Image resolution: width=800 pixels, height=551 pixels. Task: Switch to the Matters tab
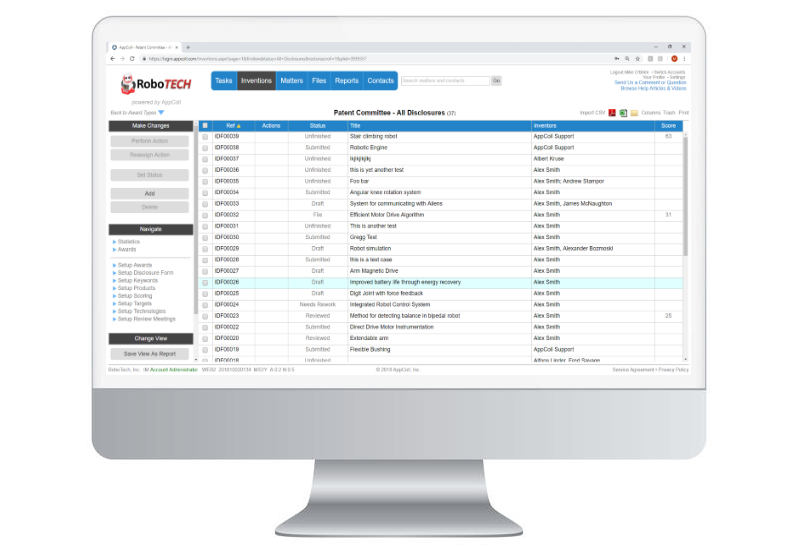[291, 80]
